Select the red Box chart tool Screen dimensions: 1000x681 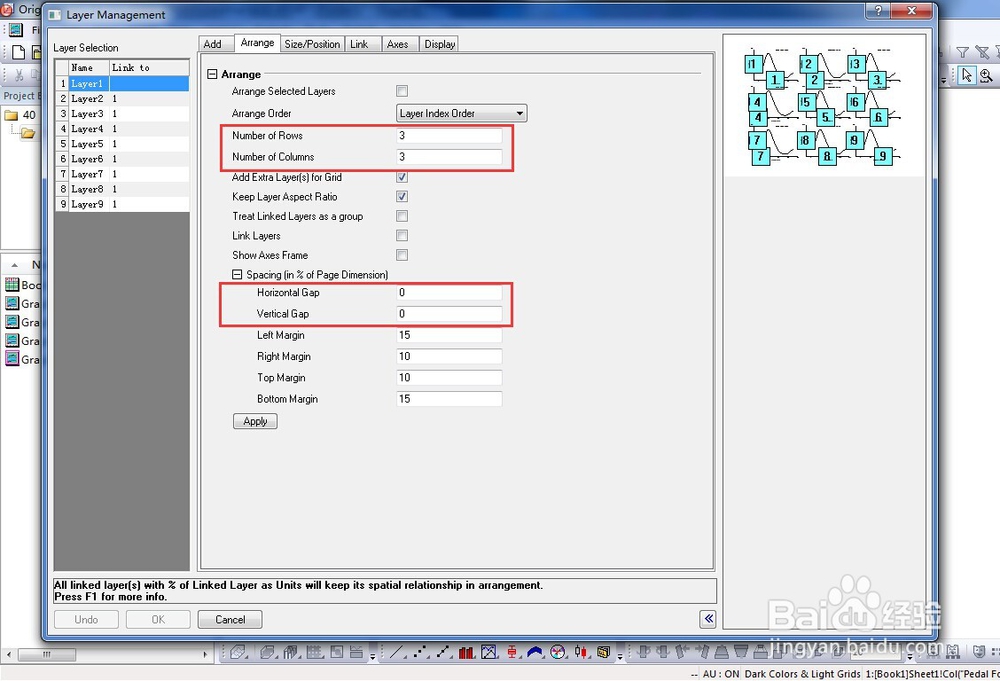click(x=512, y=652)
